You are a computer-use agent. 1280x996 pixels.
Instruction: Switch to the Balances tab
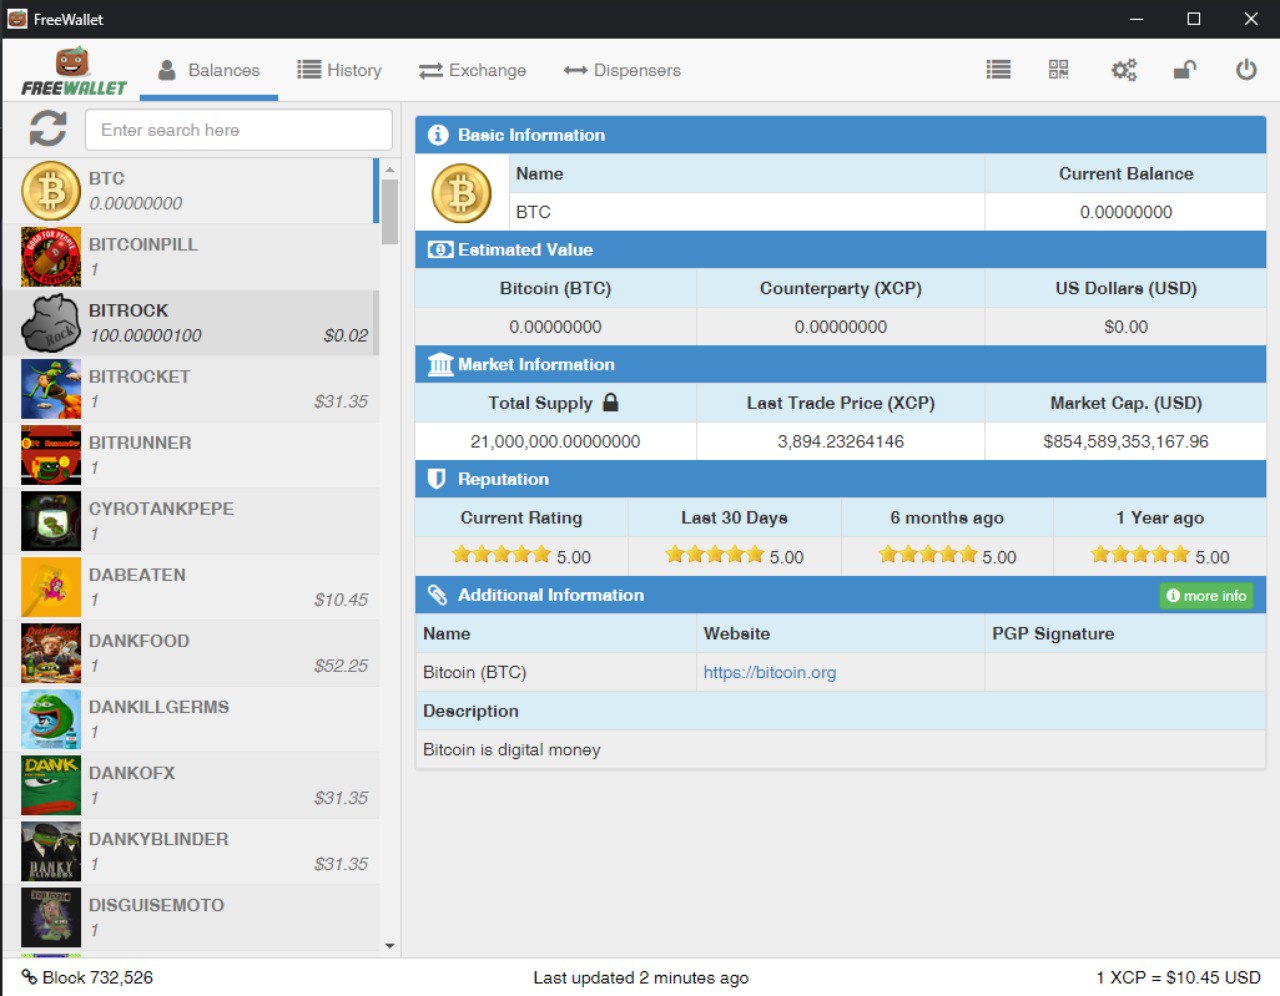(209, 70)
